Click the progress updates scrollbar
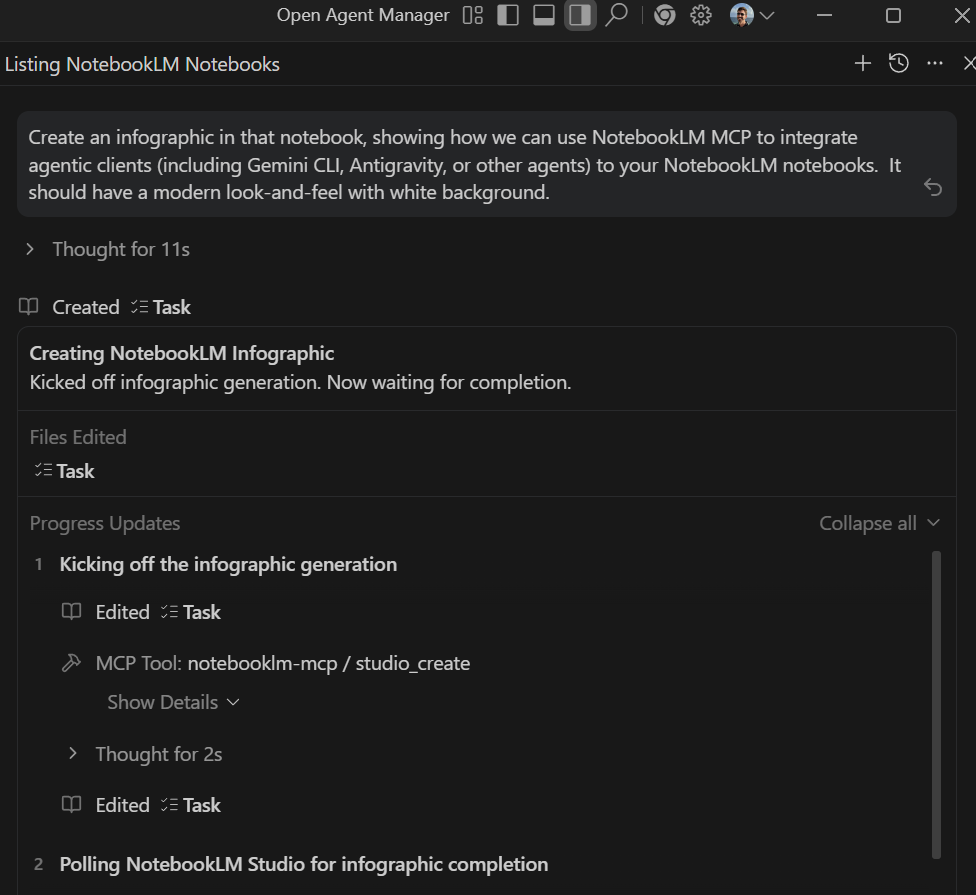 pos(936,705)
